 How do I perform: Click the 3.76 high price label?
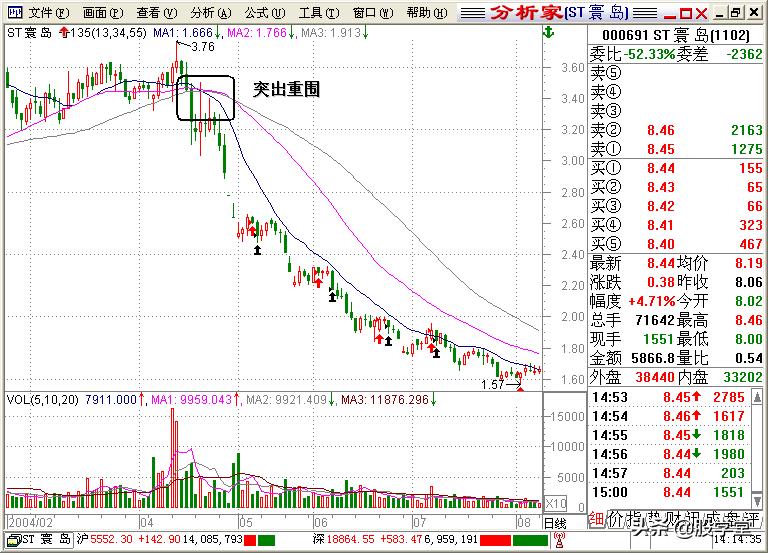(x=203, y=47)
